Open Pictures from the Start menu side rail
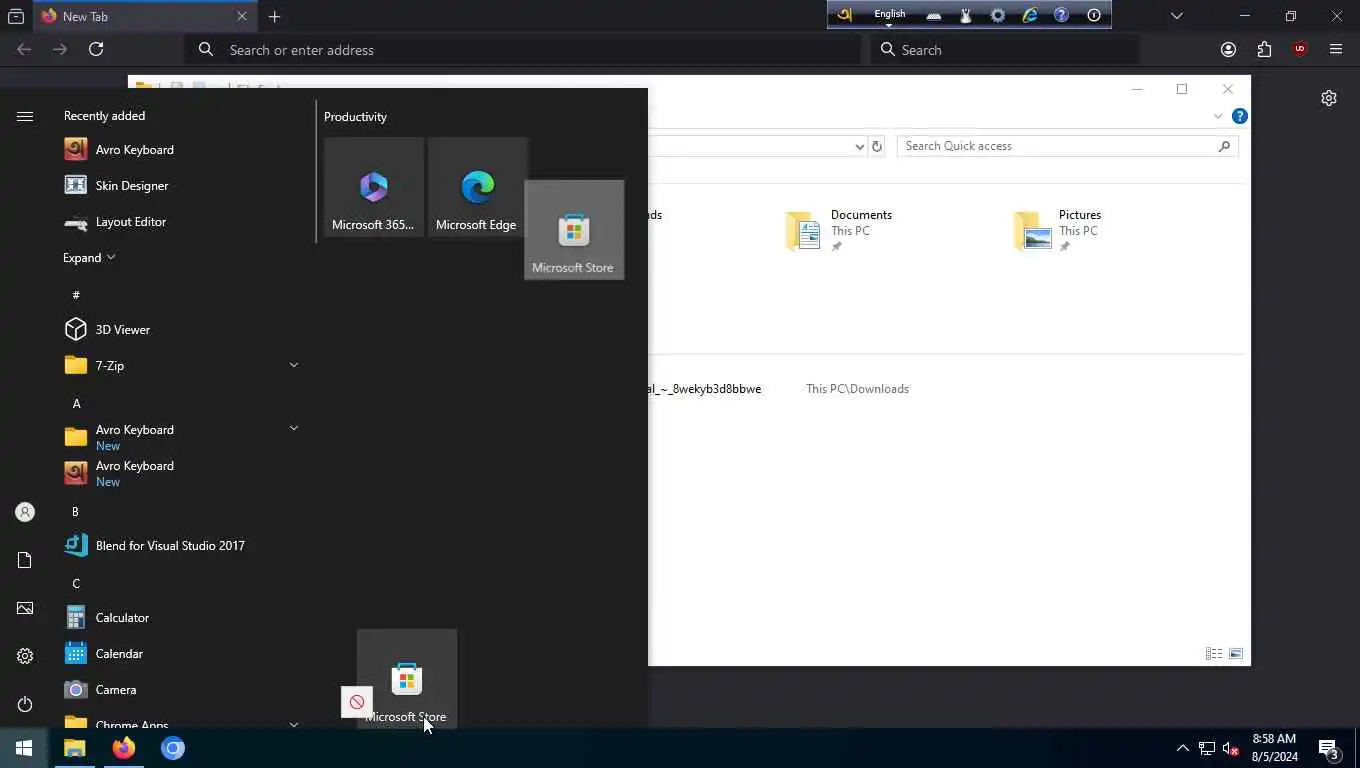Image resolution: width=1360 pixels, height=768 pixels. tap(25, 608)
